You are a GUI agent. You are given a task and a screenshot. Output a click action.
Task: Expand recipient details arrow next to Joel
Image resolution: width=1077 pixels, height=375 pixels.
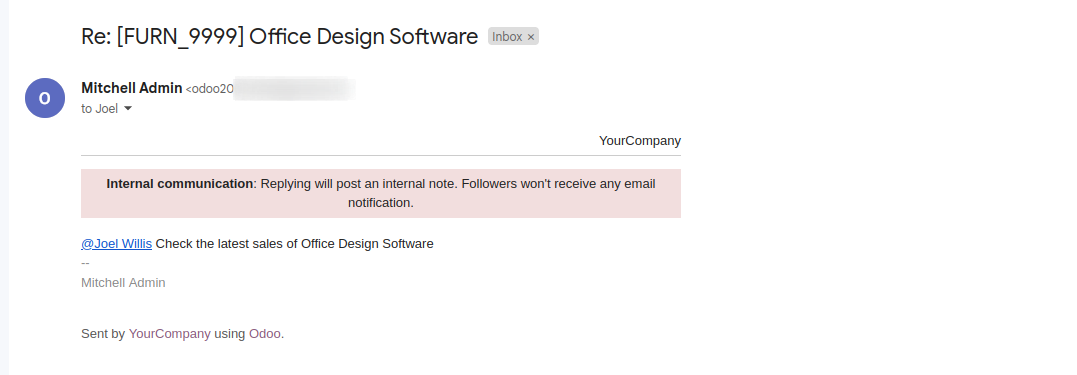coord(127,109)
